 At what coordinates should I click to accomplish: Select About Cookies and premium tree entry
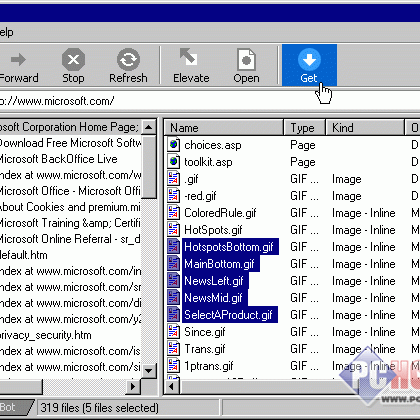70,207
